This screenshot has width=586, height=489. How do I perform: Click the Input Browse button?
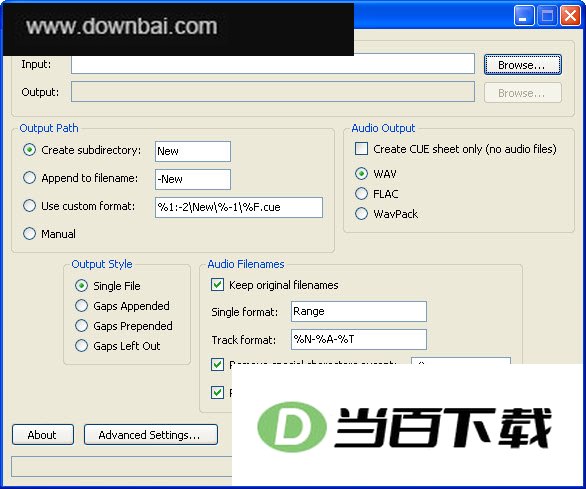[x=522, y=65]
